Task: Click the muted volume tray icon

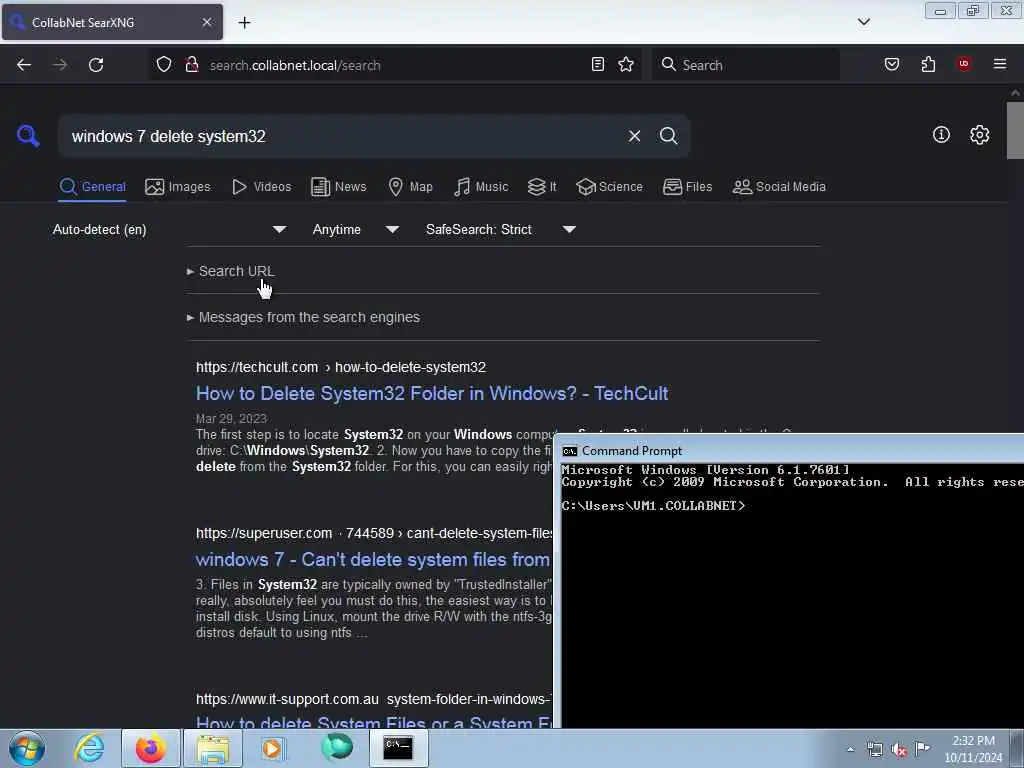Action: [899, 749]
